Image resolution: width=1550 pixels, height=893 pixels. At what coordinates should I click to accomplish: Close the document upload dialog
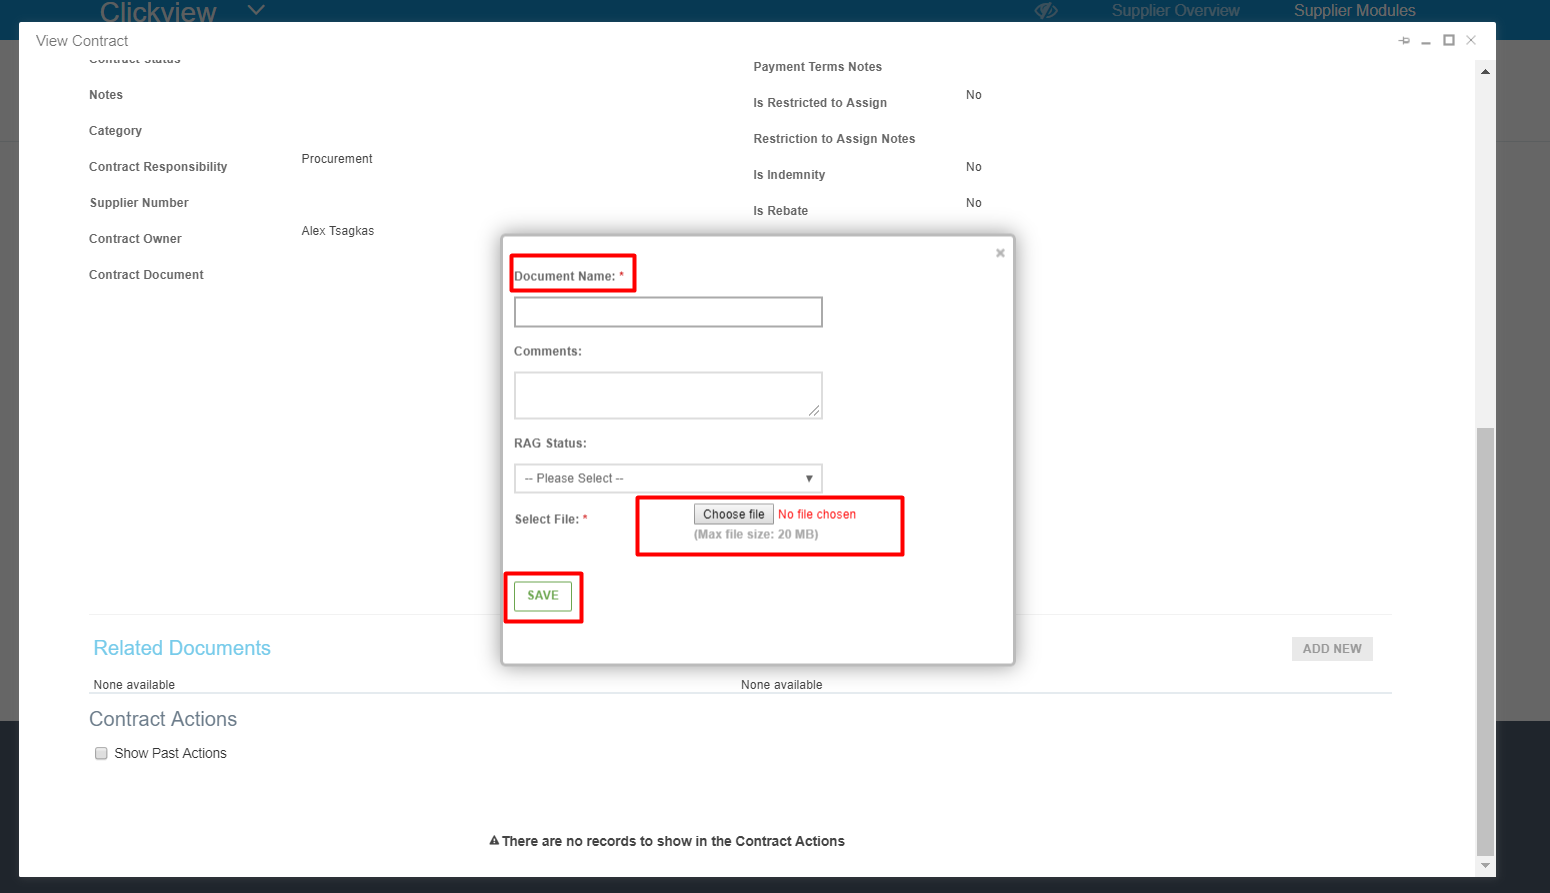click(x=1000, y=253)
